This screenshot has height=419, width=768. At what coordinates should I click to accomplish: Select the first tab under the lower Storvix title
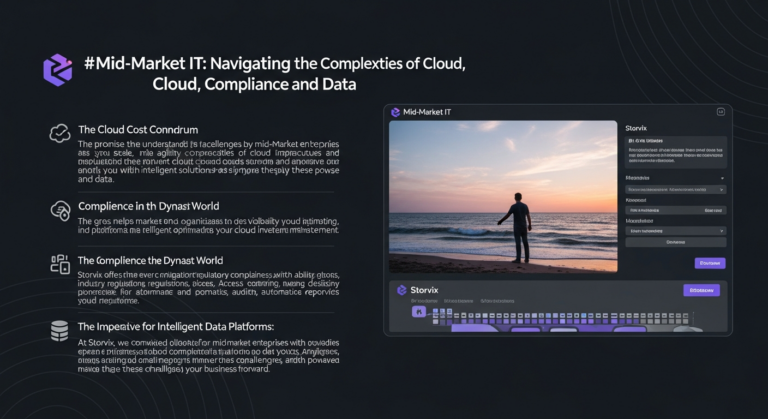tap(424, 301)
